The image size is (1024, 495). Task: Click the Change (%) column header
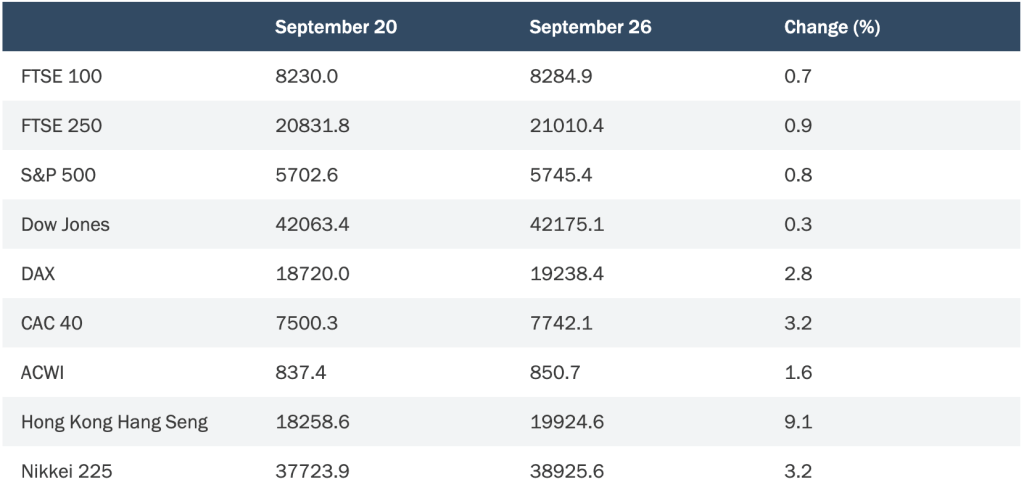(832, 27)
